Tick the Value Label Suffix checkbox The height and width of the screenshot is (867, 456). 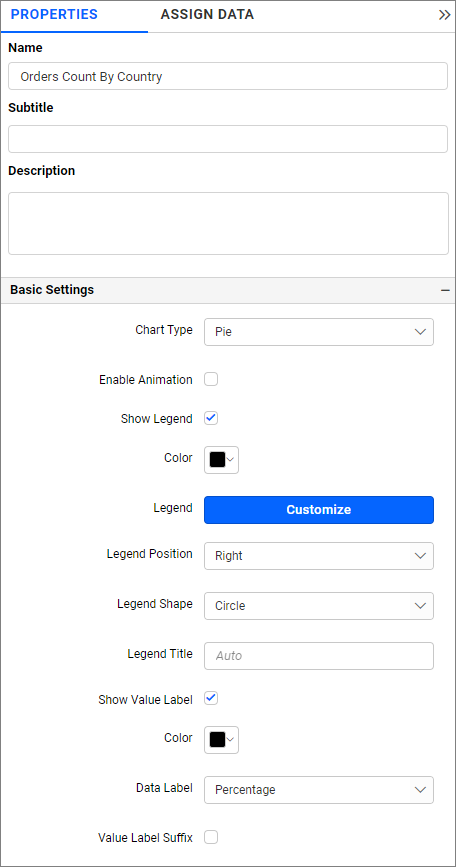[211, 837]
